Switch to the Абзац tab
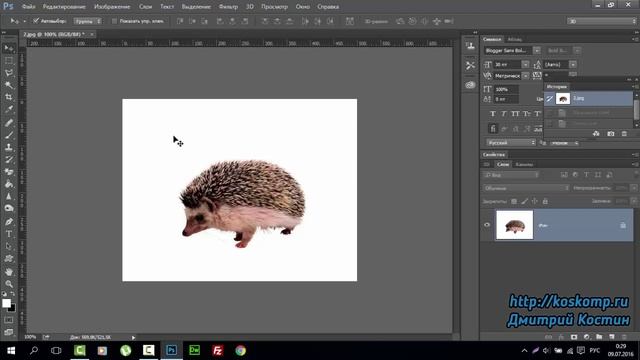The height and width of the screenshot is (360, 640). click(514, 40)
